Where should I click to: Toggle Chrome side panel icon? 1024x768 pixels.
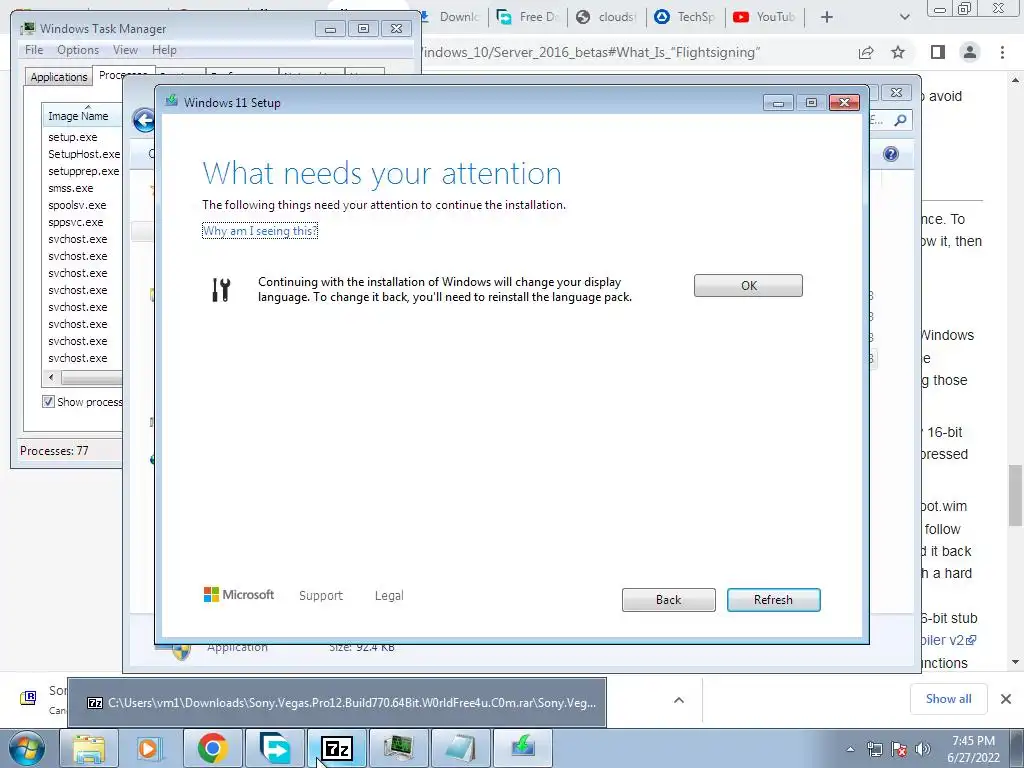tap(938, 52)
